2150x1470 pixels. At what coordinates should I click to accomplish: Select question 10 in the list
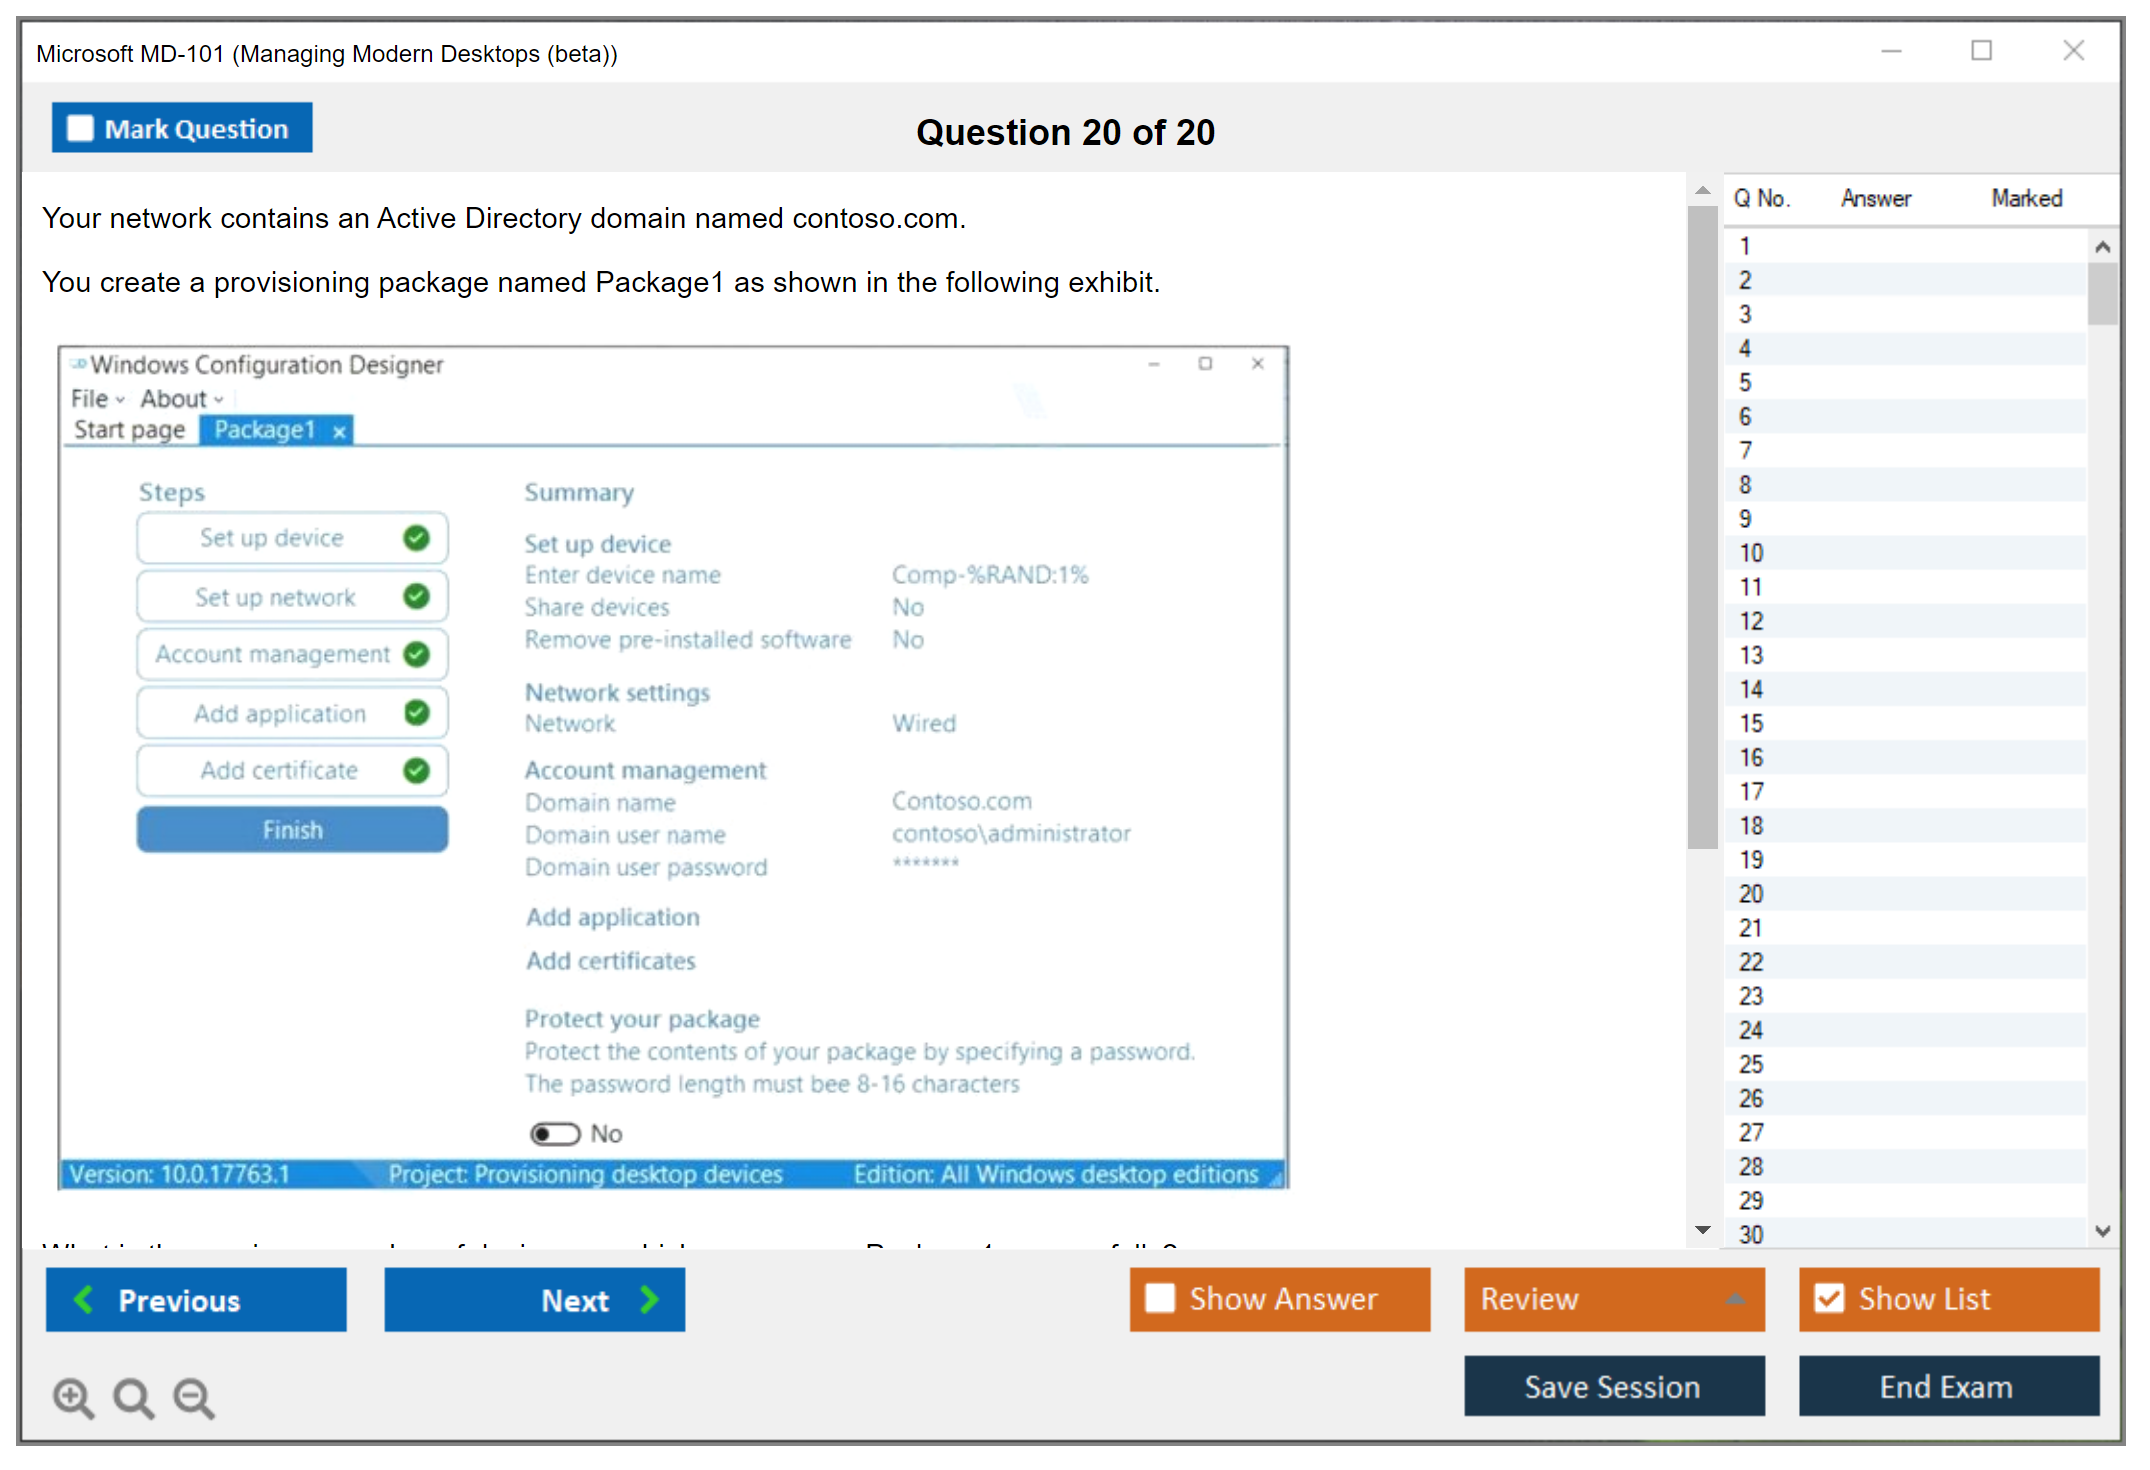tap(1751, 553)
